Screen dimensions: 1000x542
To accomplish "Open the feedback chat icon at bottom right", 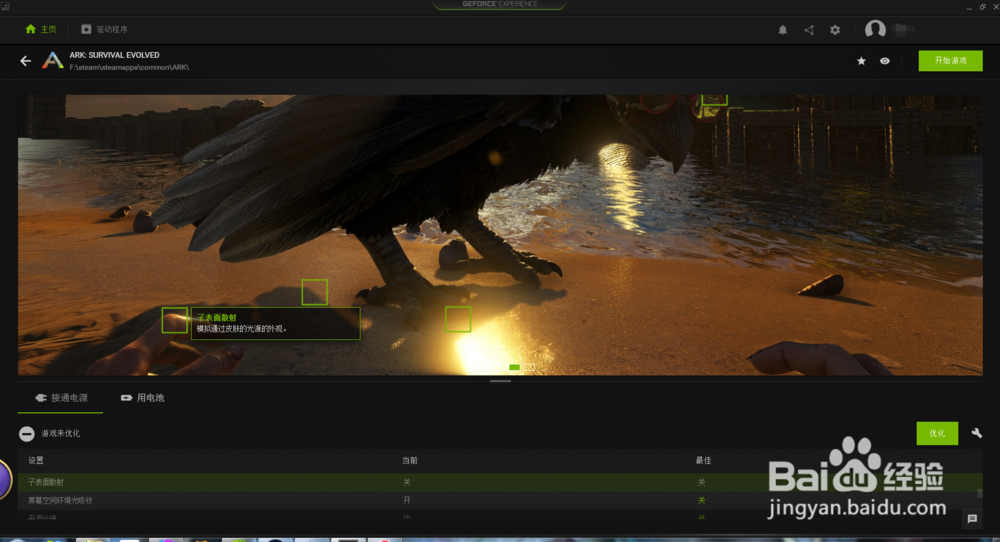I will [x=972, y=518].
